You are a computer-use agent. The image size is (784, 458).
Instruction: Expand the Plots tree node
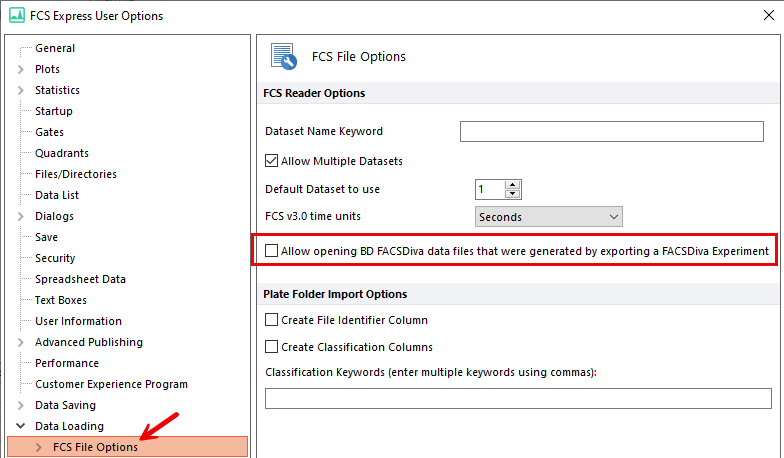click(x=21, y=69)
